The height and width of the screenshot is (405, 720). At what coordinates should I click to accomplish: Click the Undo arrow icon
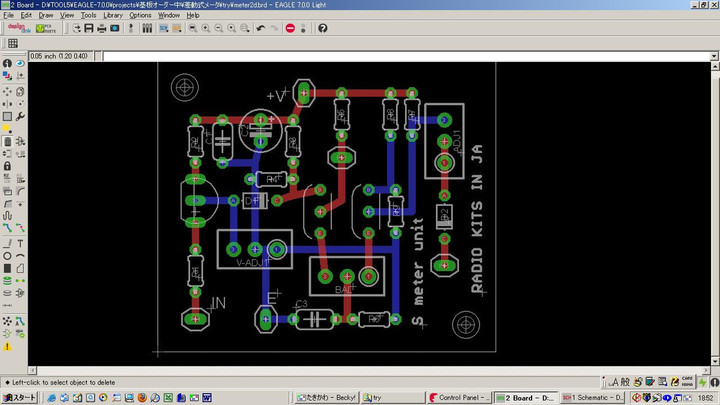click(261, 28)
